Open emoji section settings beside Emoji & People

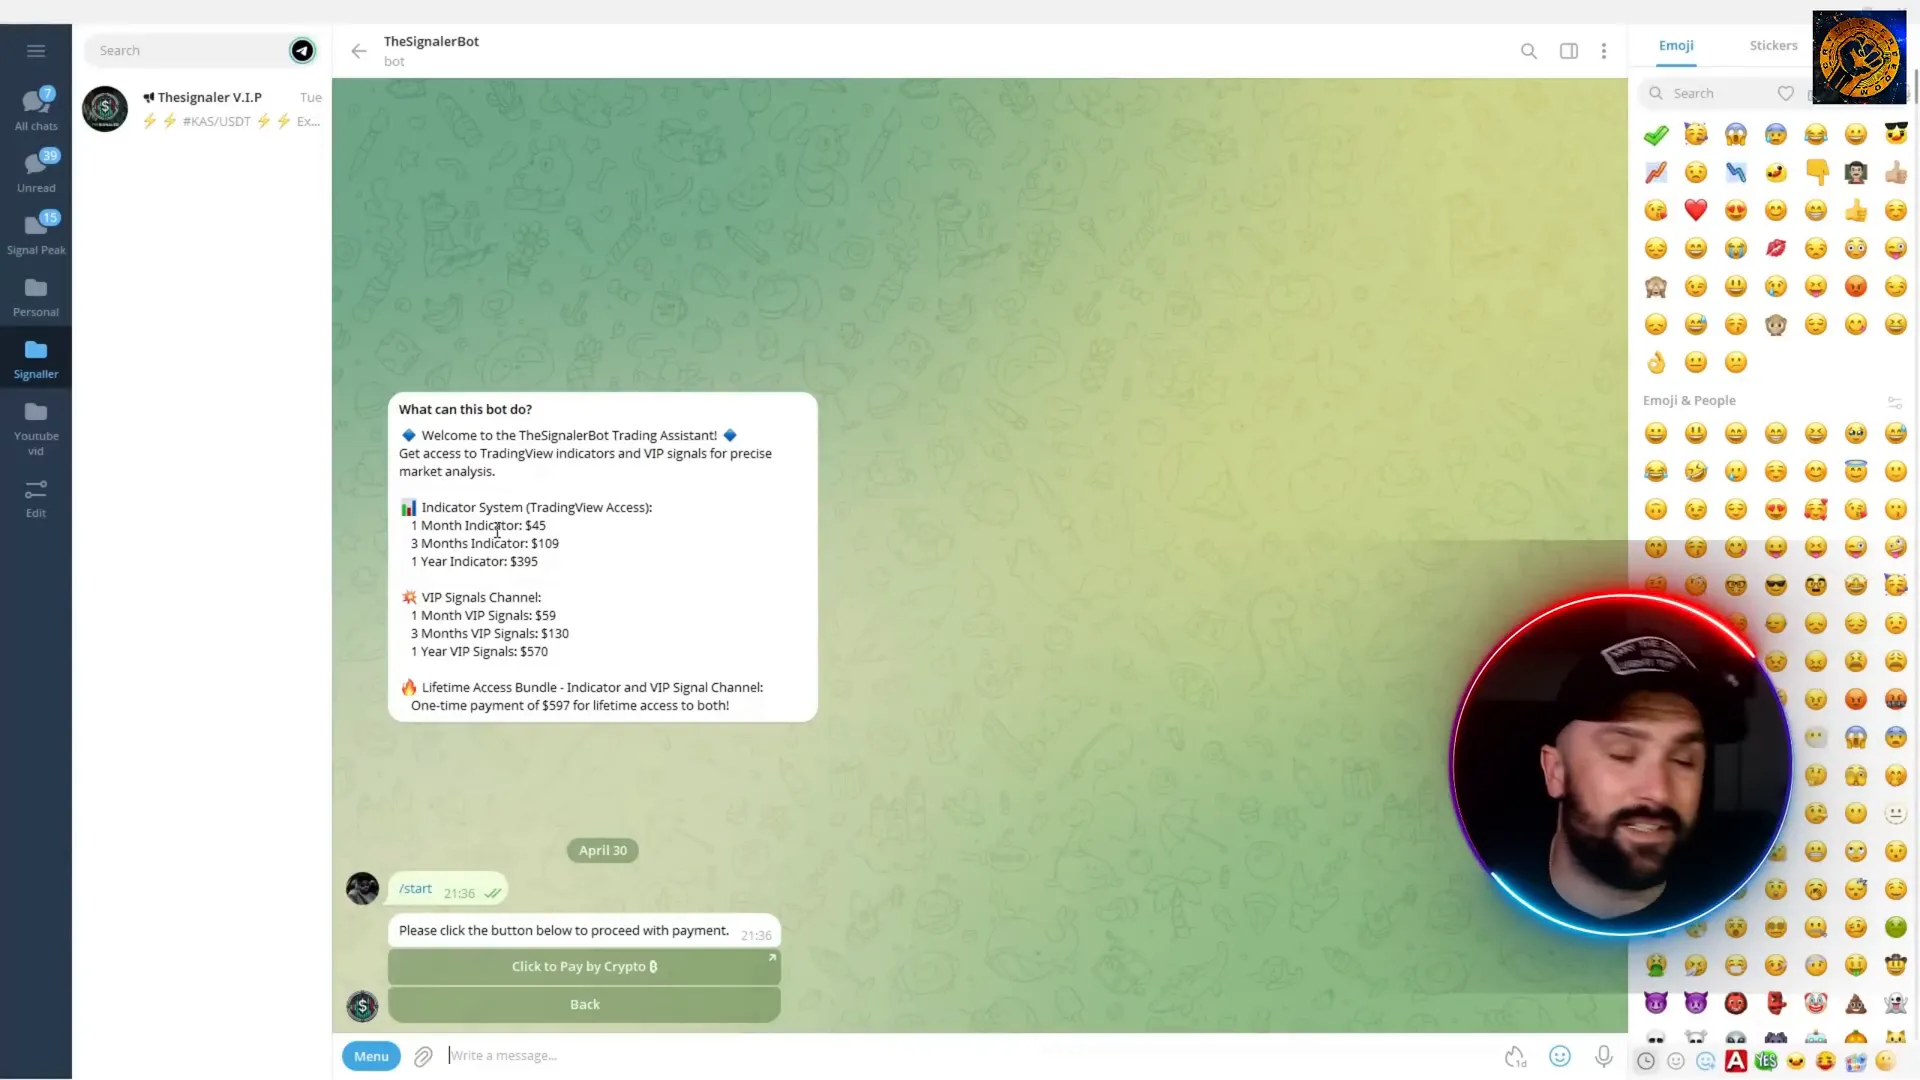[1894, 402]
